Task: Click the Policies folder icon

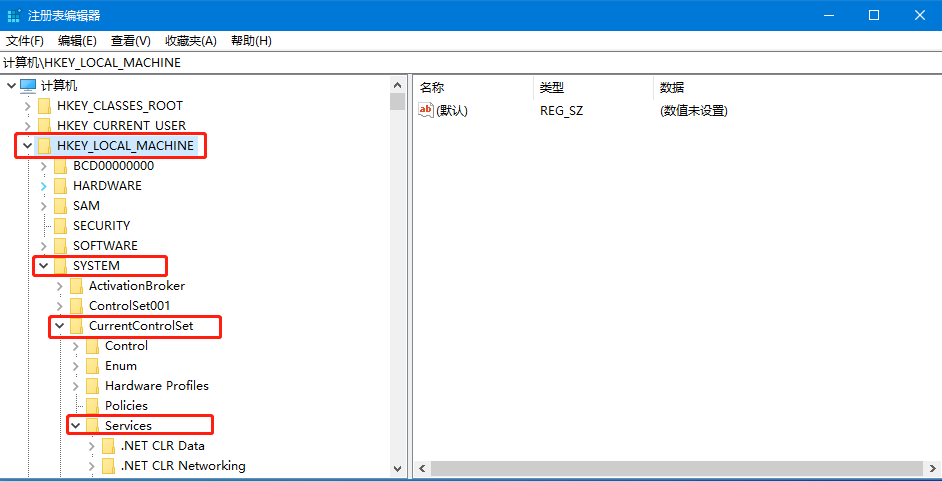Action: (x=92, y=406)
